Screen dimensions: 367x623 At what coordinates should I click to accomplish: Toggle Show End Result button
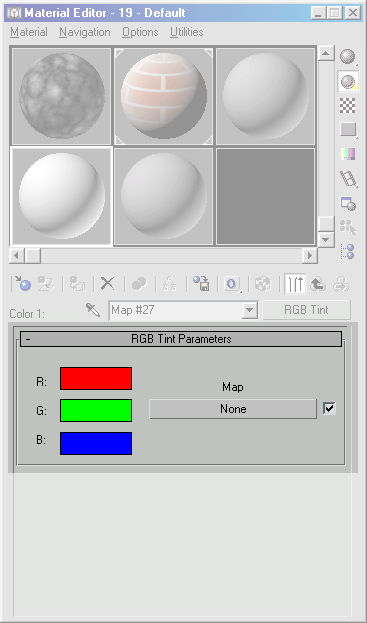click(295, 284)
